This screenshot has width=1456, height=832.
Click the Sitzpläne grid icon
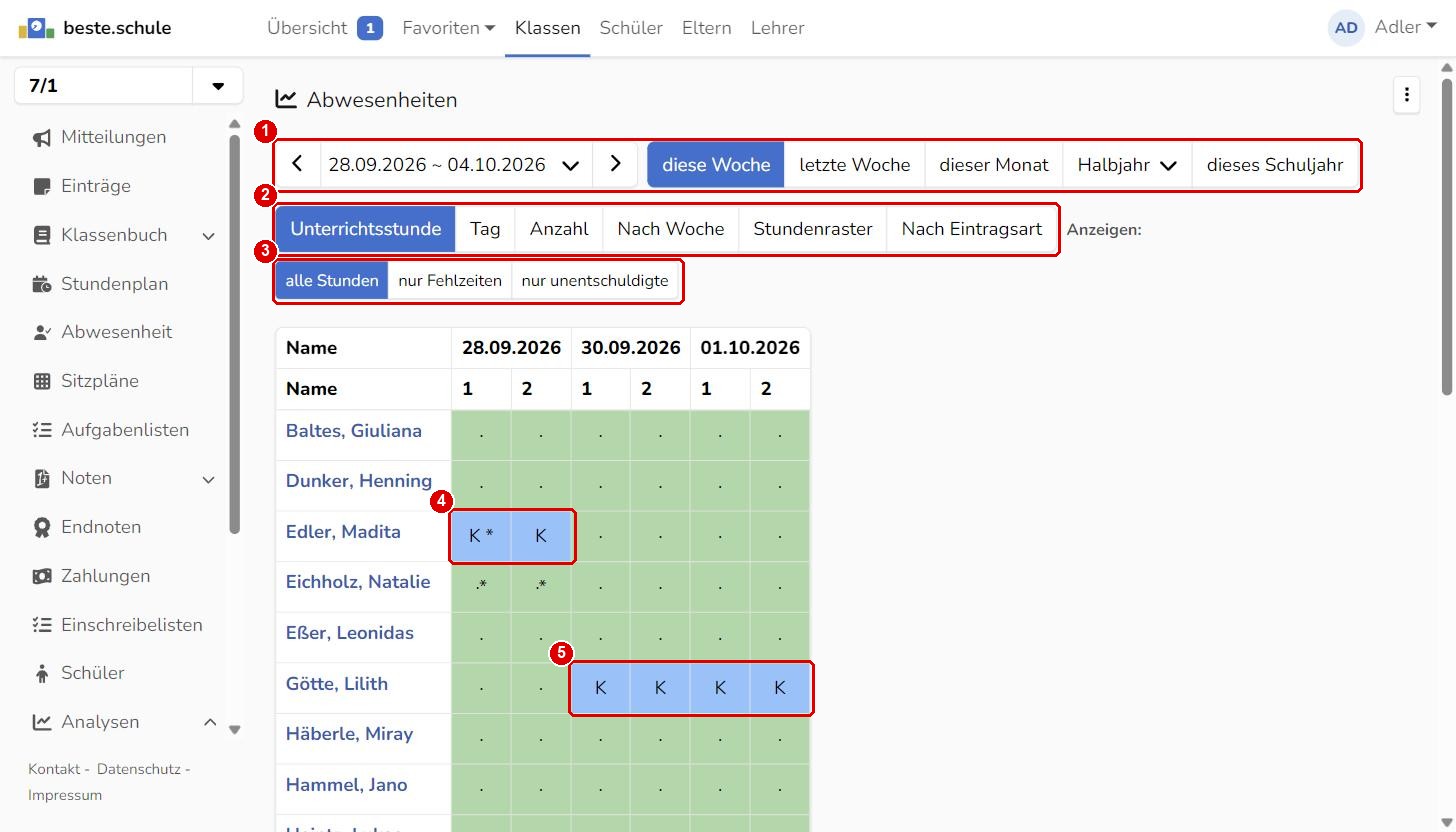42,381
